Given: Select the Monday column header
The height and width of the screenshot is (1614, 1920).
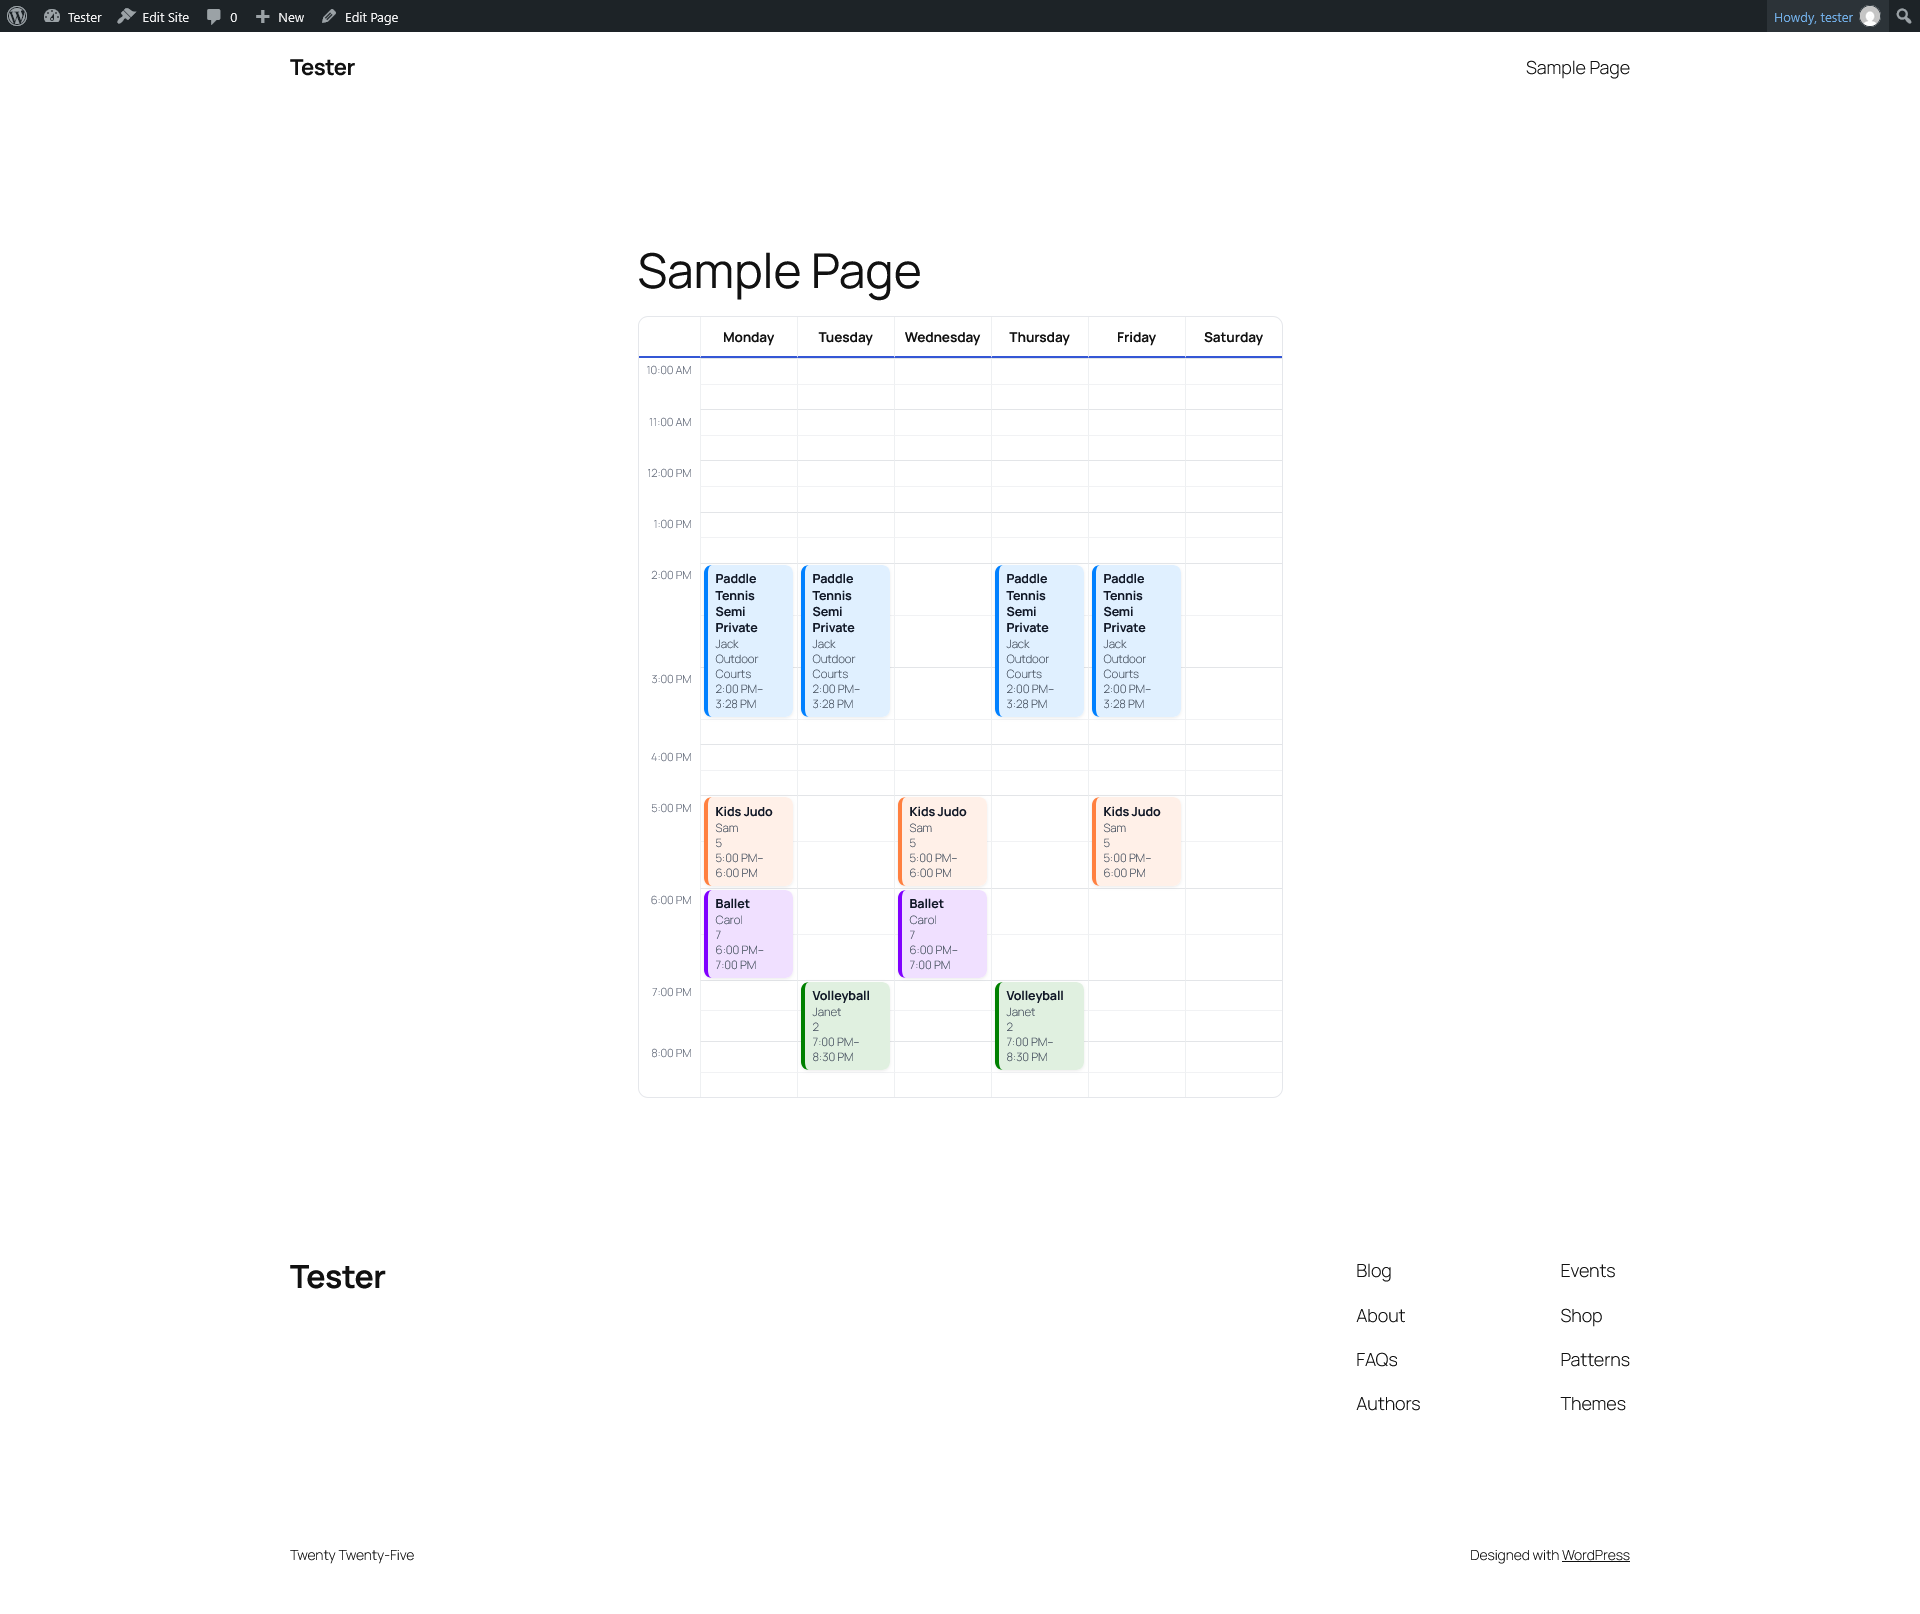Looking at the screenshot, I should point(748,337).
